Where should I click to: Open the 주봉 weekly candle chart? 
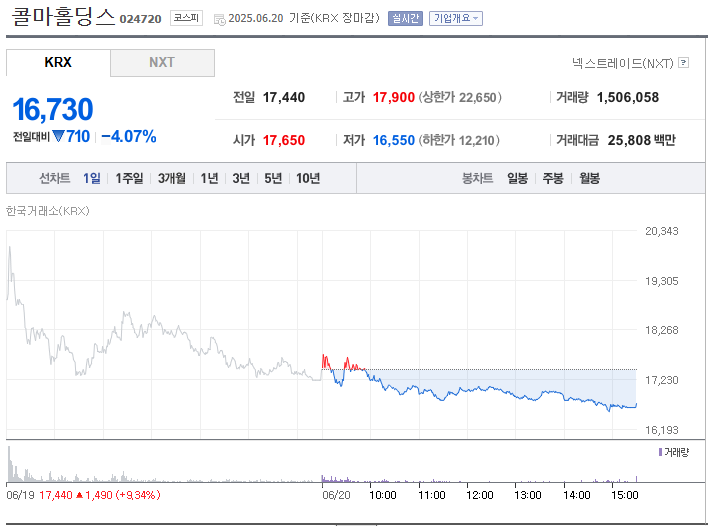553,178
